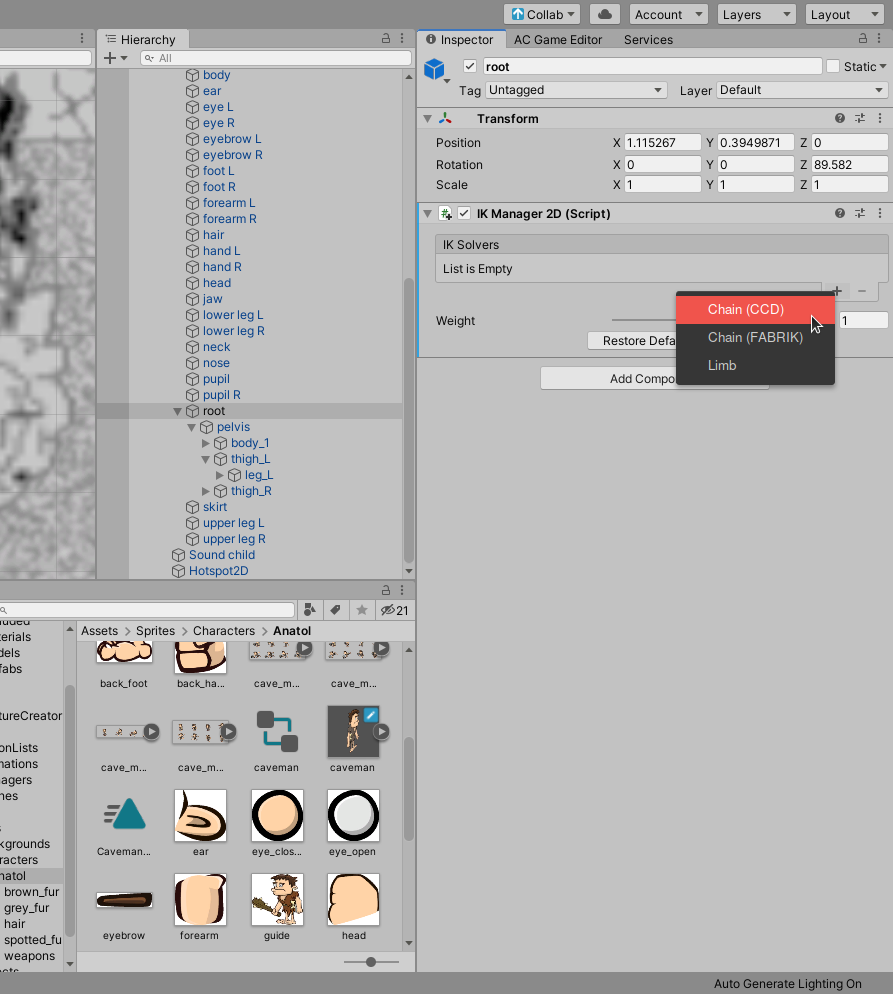Screen dimensions: 893x994
Task: Click the Transform component help icon
Action: (x=840, y=119)
